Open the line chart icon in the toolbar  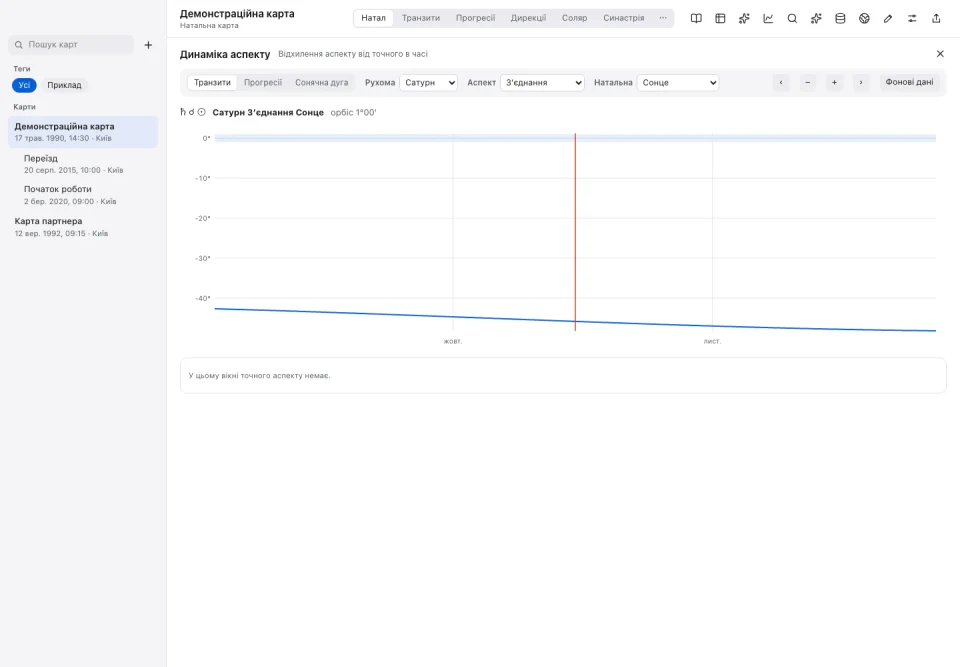point(768,18)
